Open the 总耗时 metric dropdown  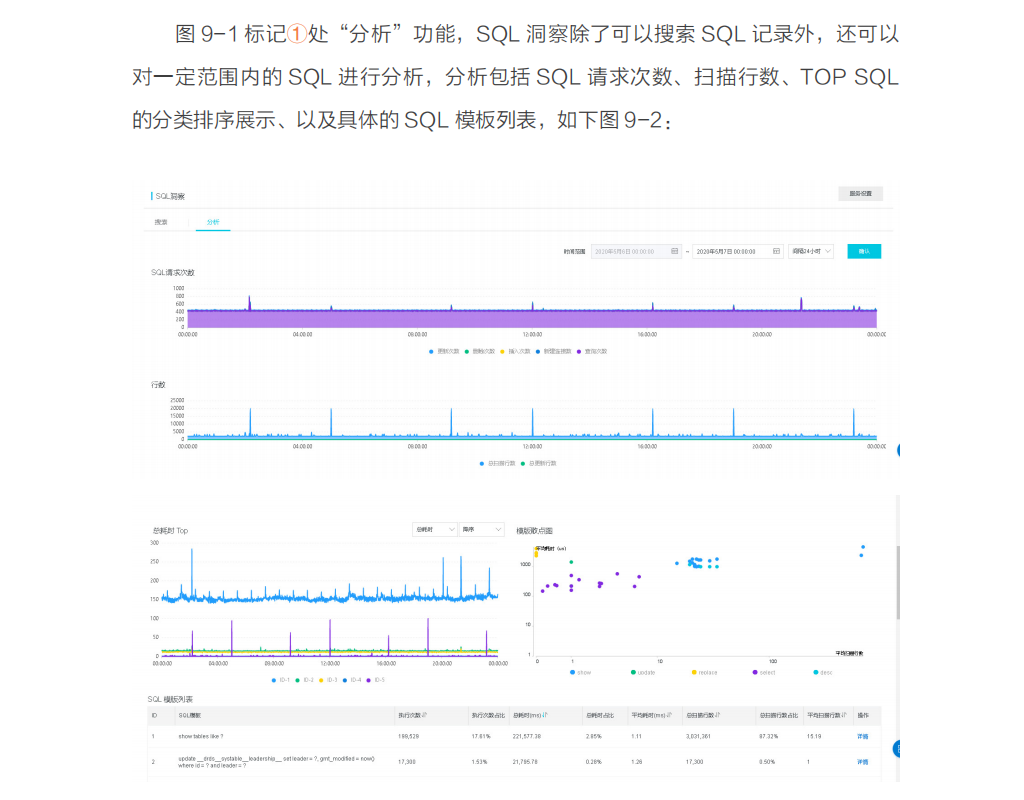(x=434, y=530)
